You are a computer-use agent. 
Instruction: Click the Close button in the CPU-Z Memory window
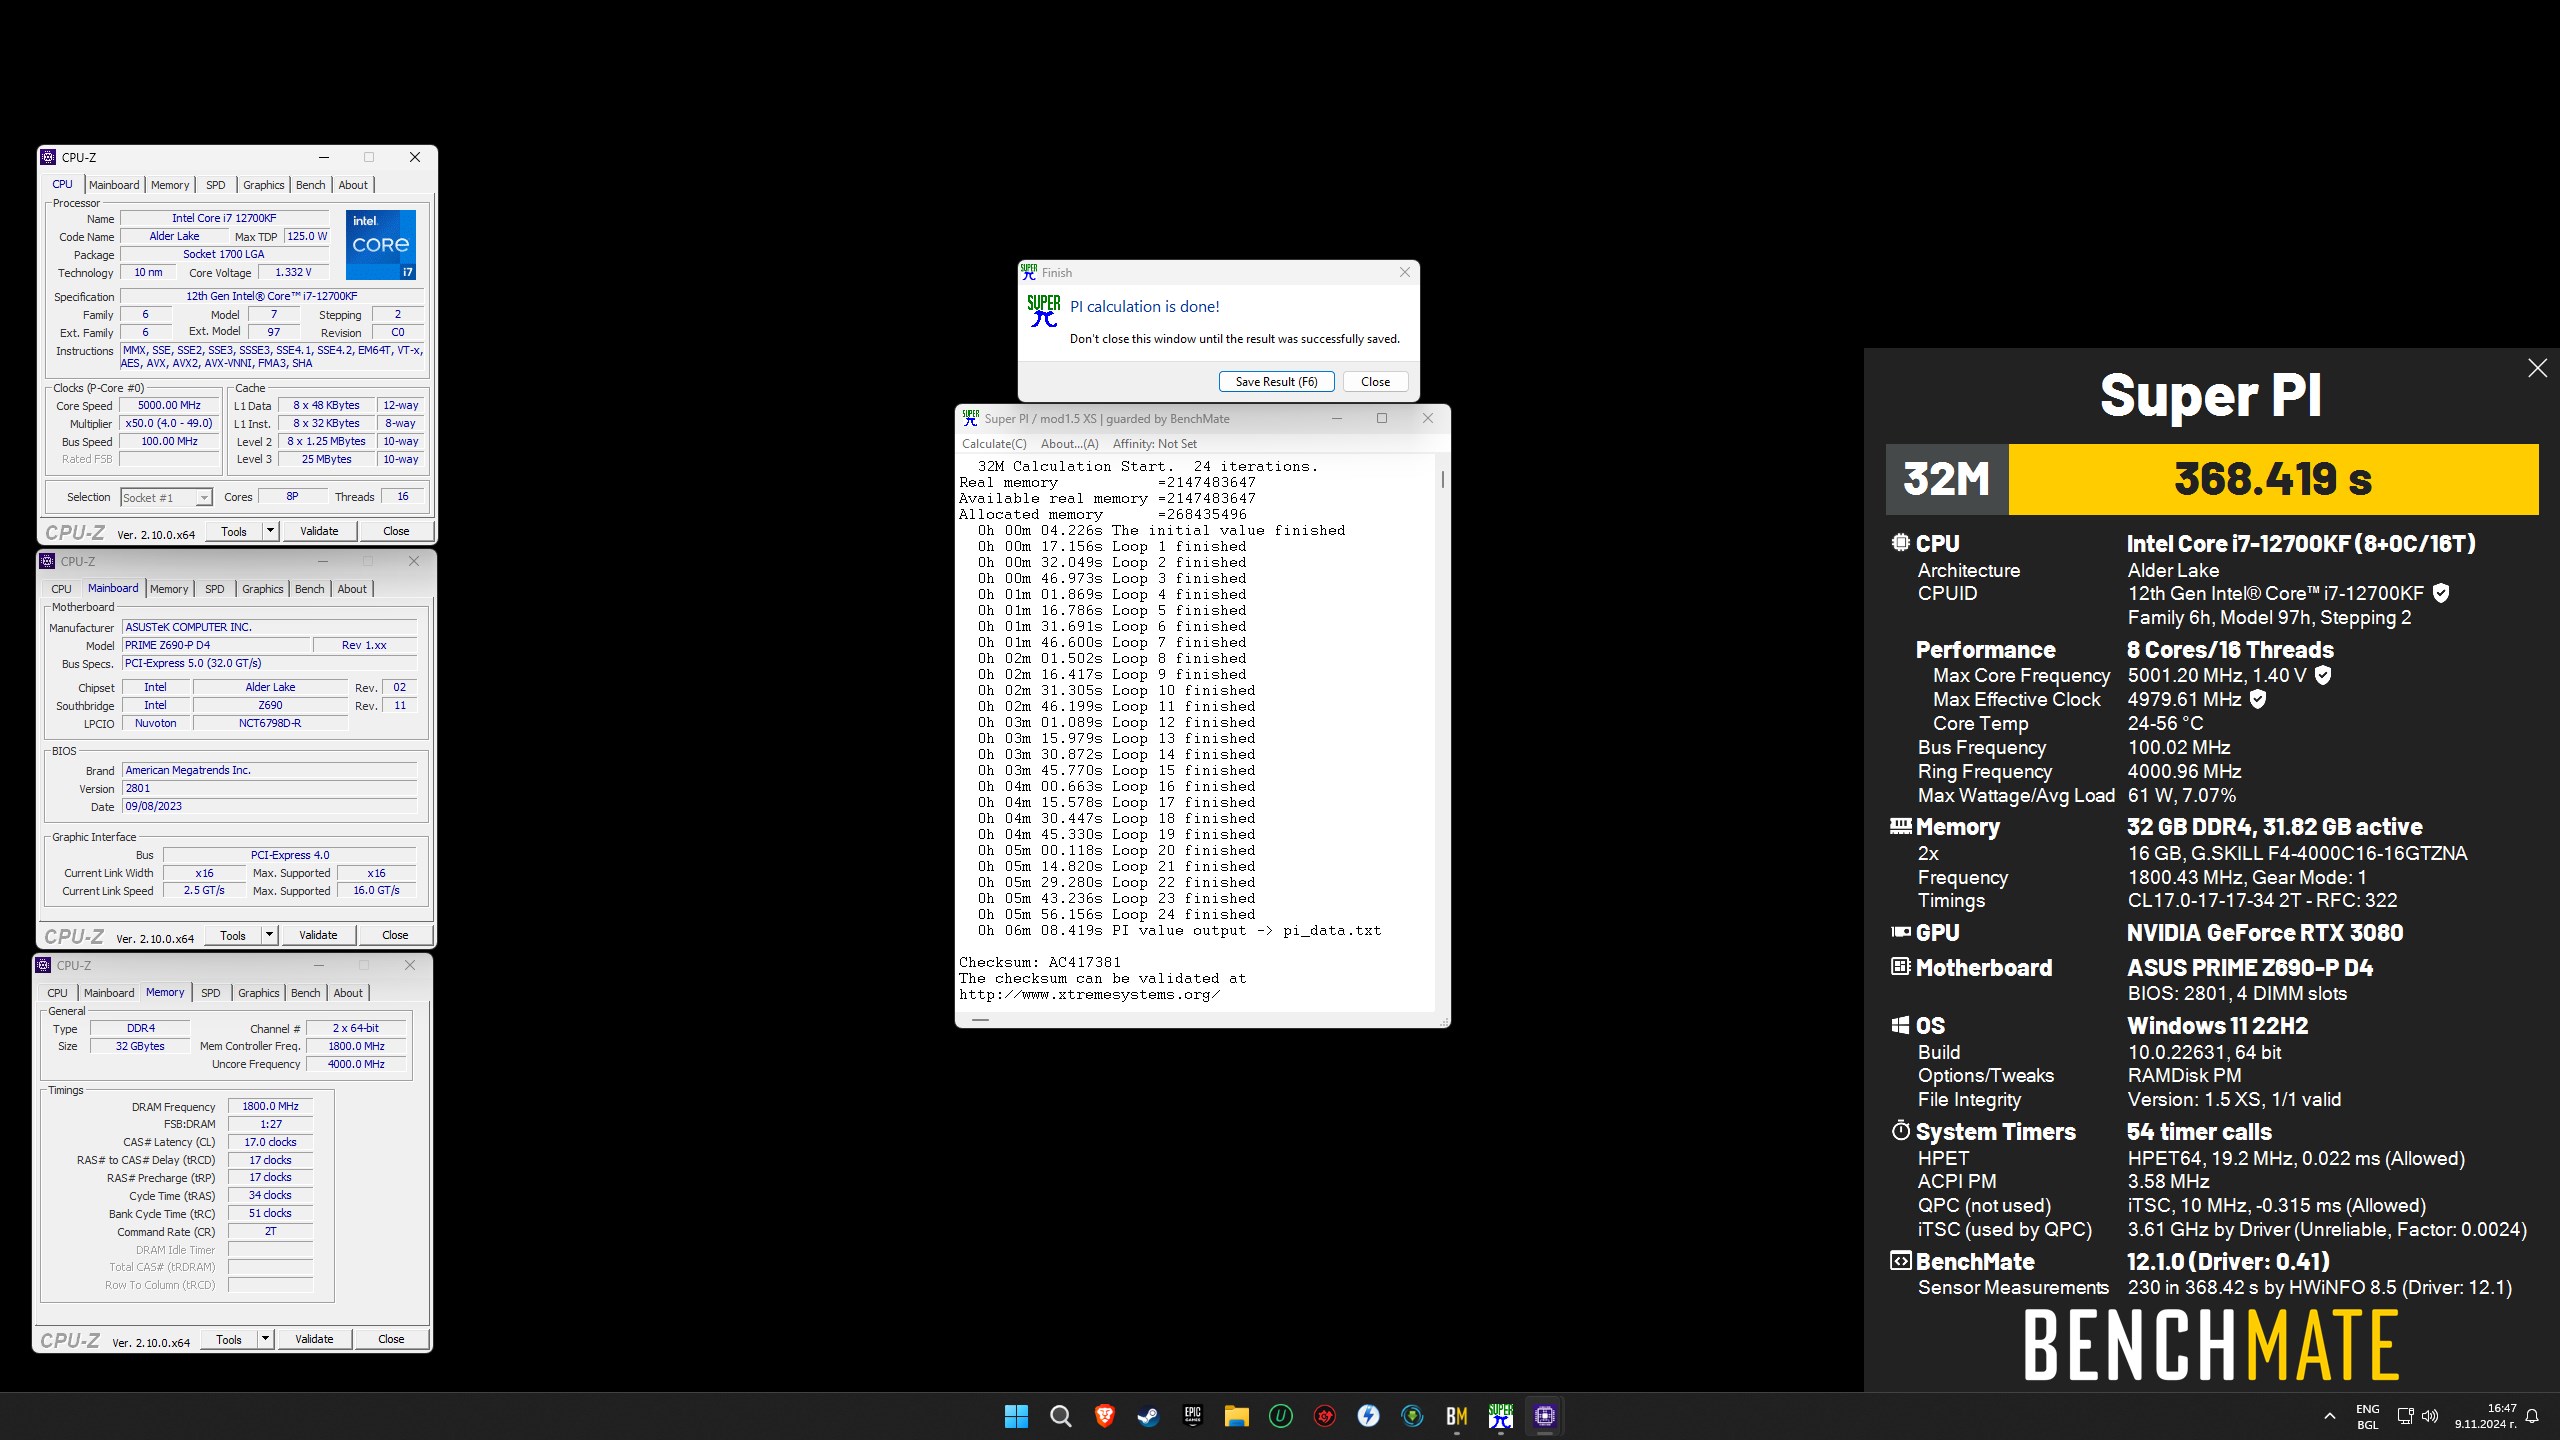click(x=391, y=1339)
